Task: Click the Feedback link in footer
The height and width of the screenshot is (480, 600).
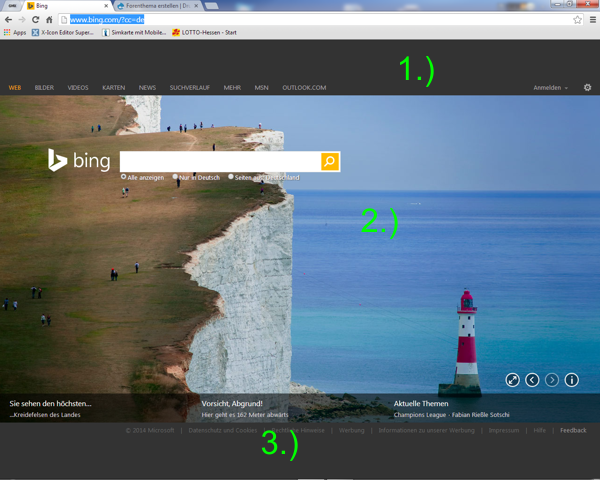Action: (x=573, y=430)
